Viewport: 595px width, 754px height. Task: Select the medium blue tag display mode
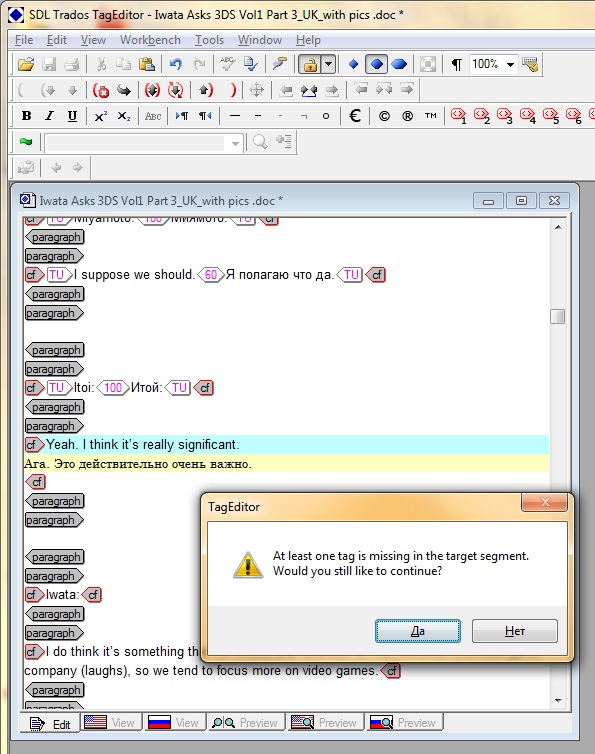377,64
